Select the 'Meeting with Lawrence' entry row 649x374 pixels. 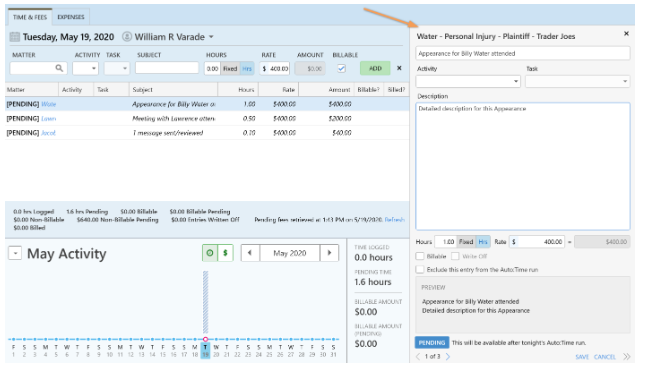[207, 118]
